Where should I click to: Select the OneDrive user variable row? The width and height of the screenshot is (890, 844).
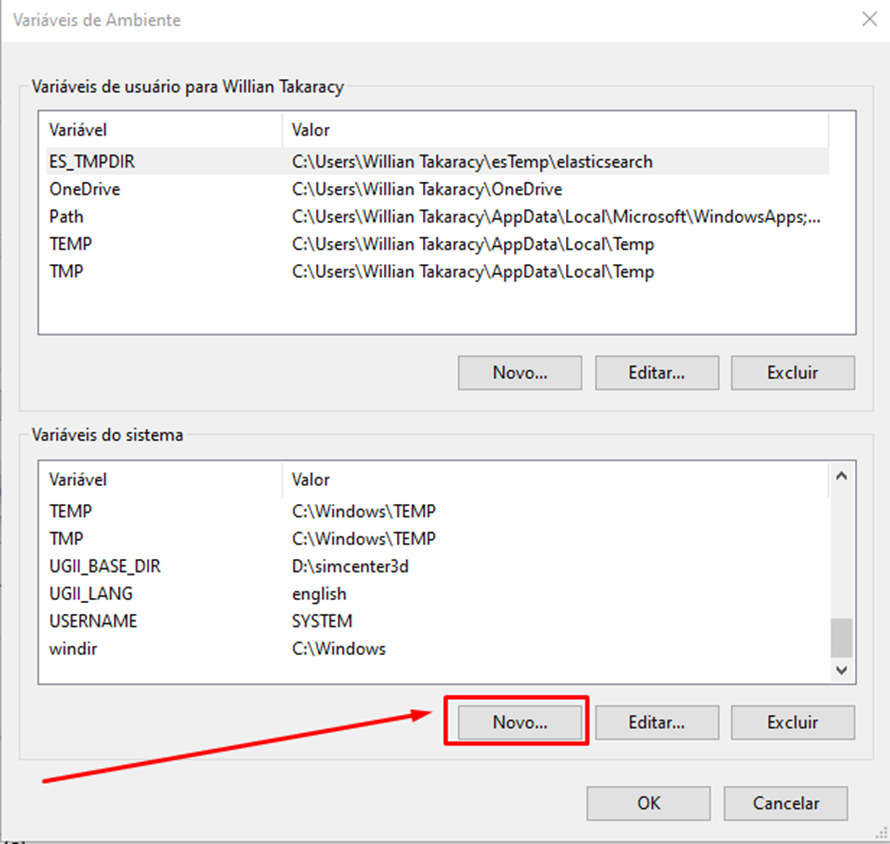point(437,189)
